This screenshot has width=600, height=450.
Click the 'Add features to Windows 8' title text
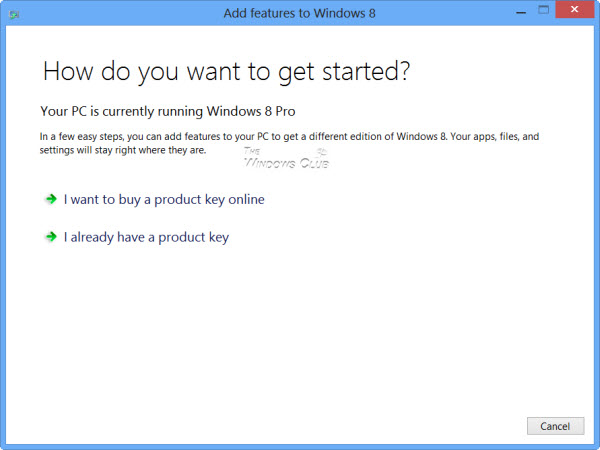(299, 13)
